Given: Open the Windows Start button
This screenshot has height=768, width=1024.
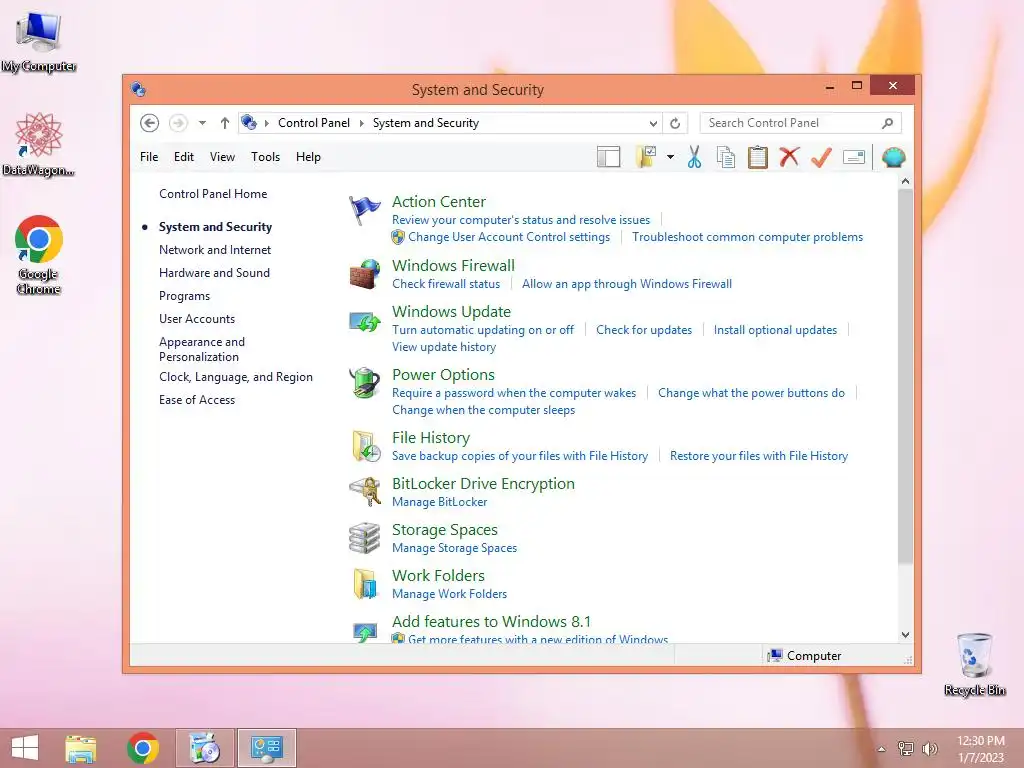Looking at the screenshot, I should (x=25, y=748).
